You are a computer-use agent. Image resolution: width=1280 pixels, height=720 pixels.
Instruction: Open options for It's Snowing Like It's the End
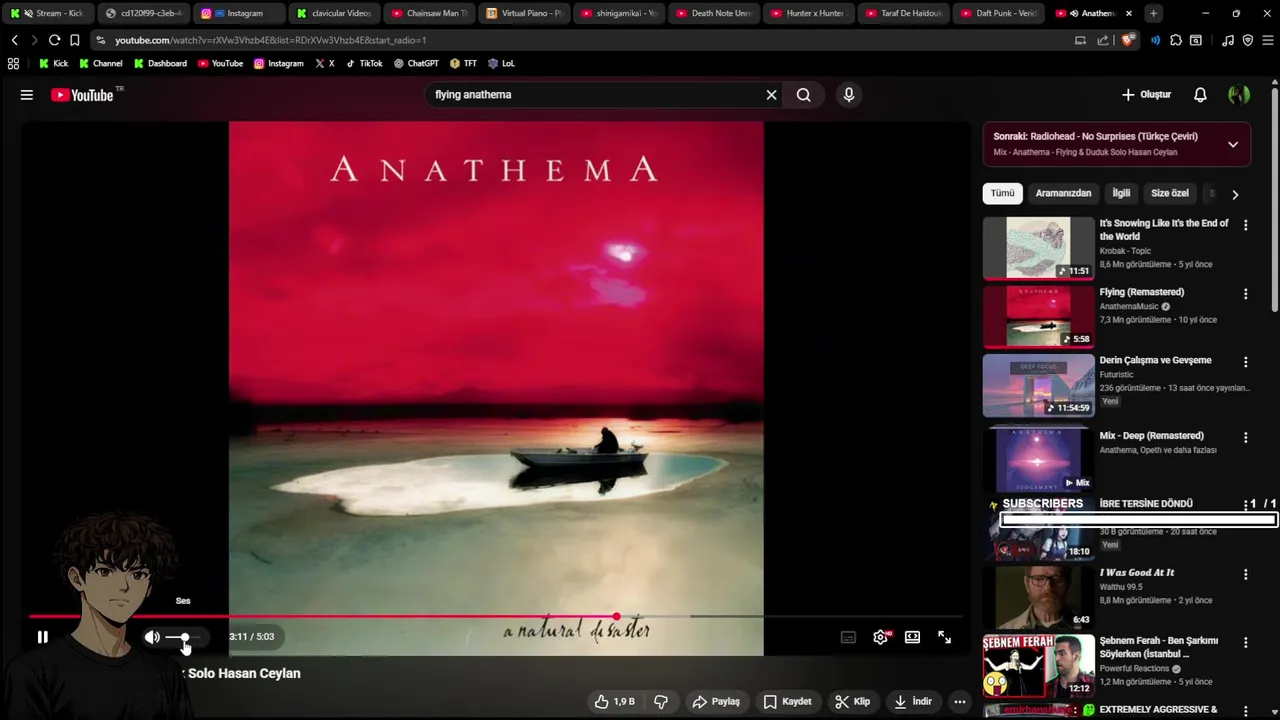[1245, 225]
